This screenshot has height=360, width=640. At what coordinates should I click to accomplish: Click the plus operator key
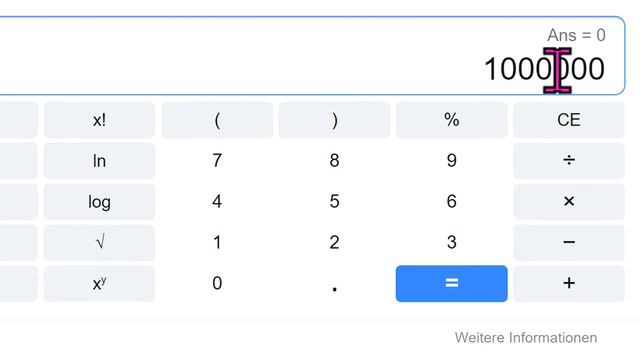tap(569, 284)
